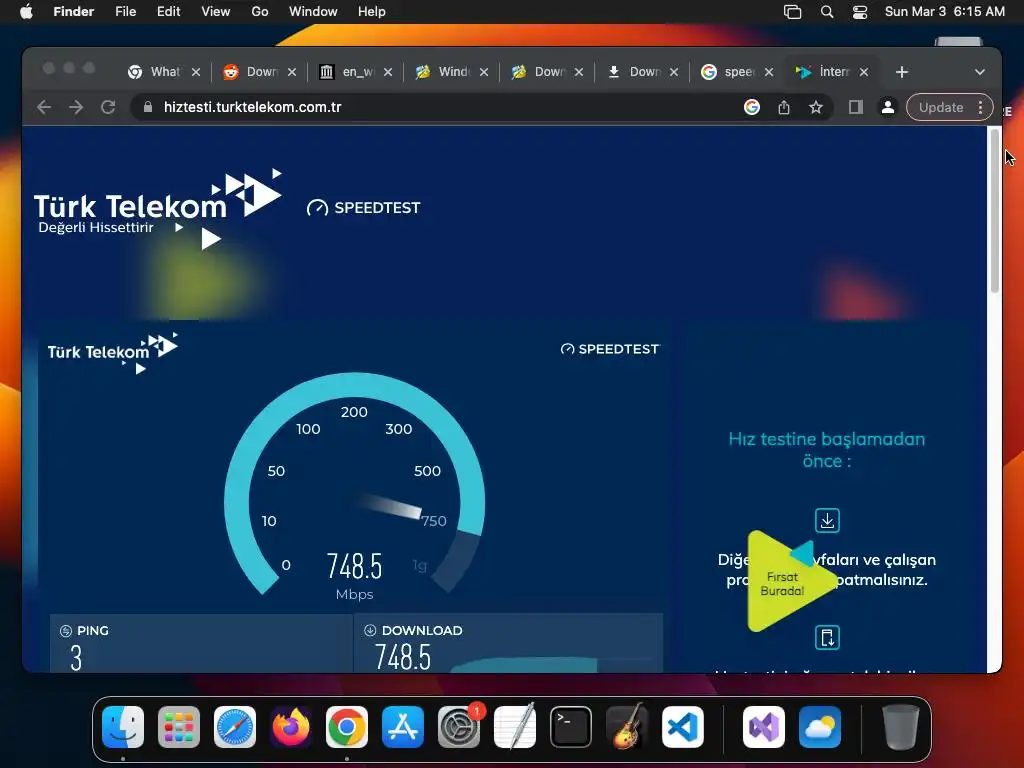The height and width of the screenshot is (768, 1024).
Task: Click the date and time in menu bar
Action: click(944, 12)
